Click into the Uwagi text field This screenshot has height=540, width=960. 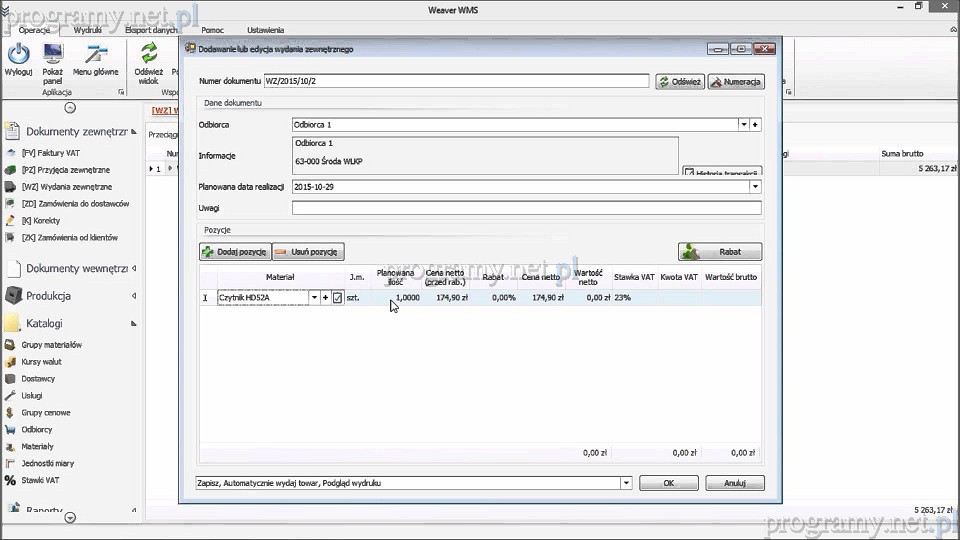coord(526,208)
